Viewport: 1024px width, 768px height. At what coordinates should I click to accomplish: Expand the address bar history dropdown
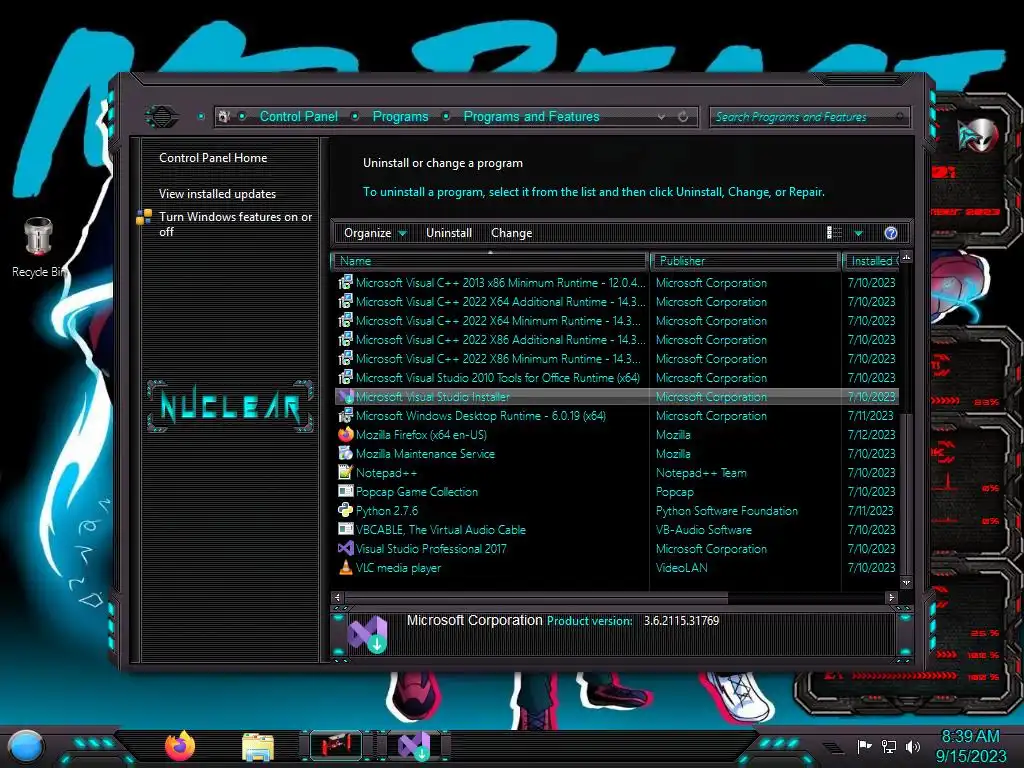pyautogui.click(x=661, y=117)
